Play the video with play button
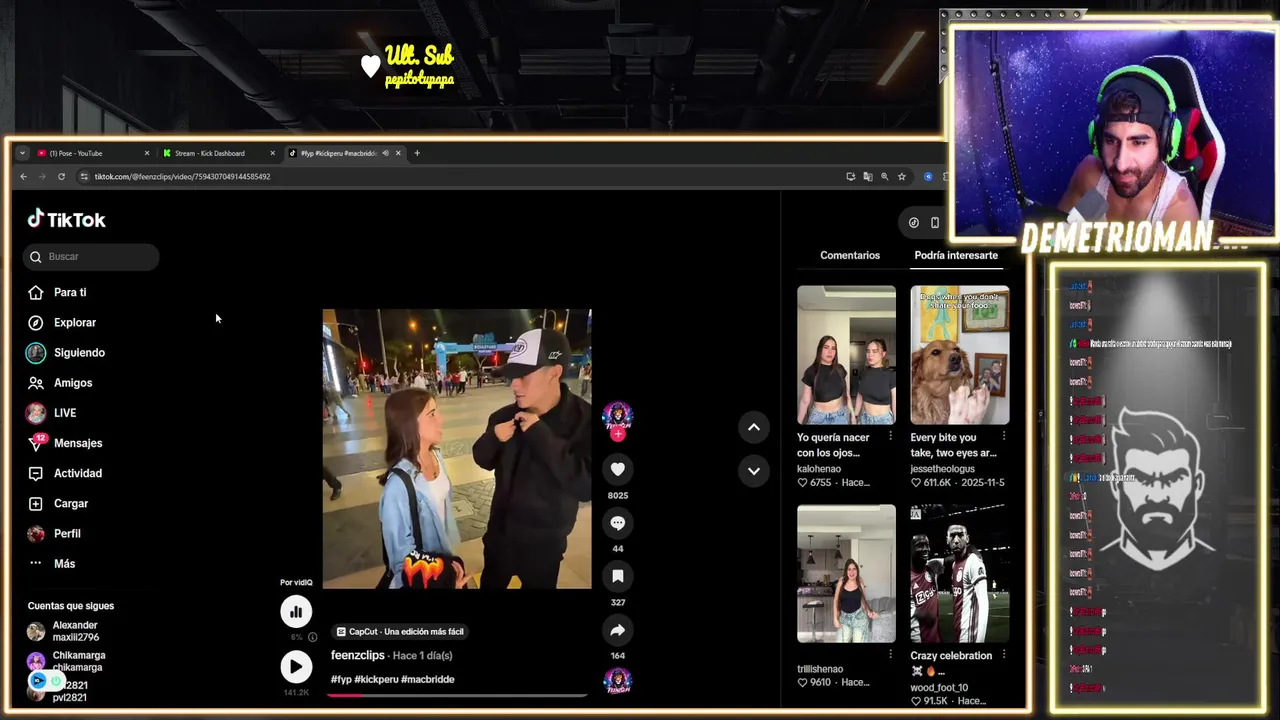 (296, 667)
